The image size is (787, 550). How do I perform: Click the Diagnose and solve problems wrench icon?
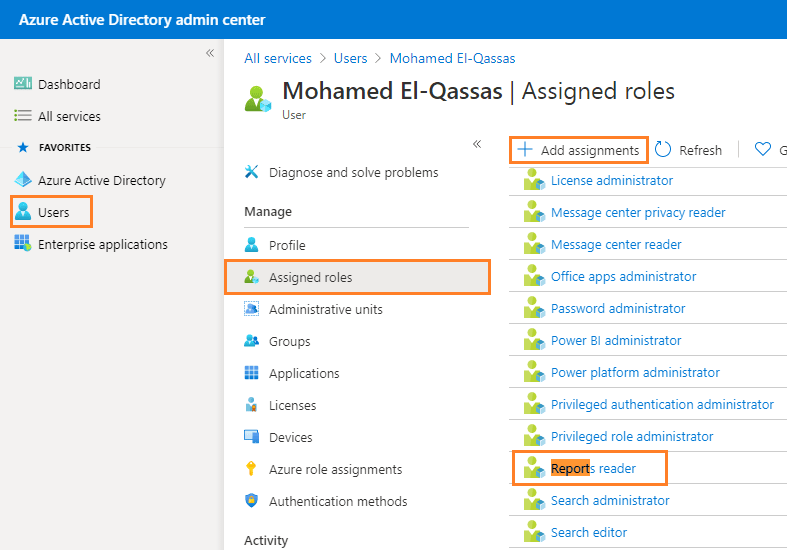pos(251,172)
